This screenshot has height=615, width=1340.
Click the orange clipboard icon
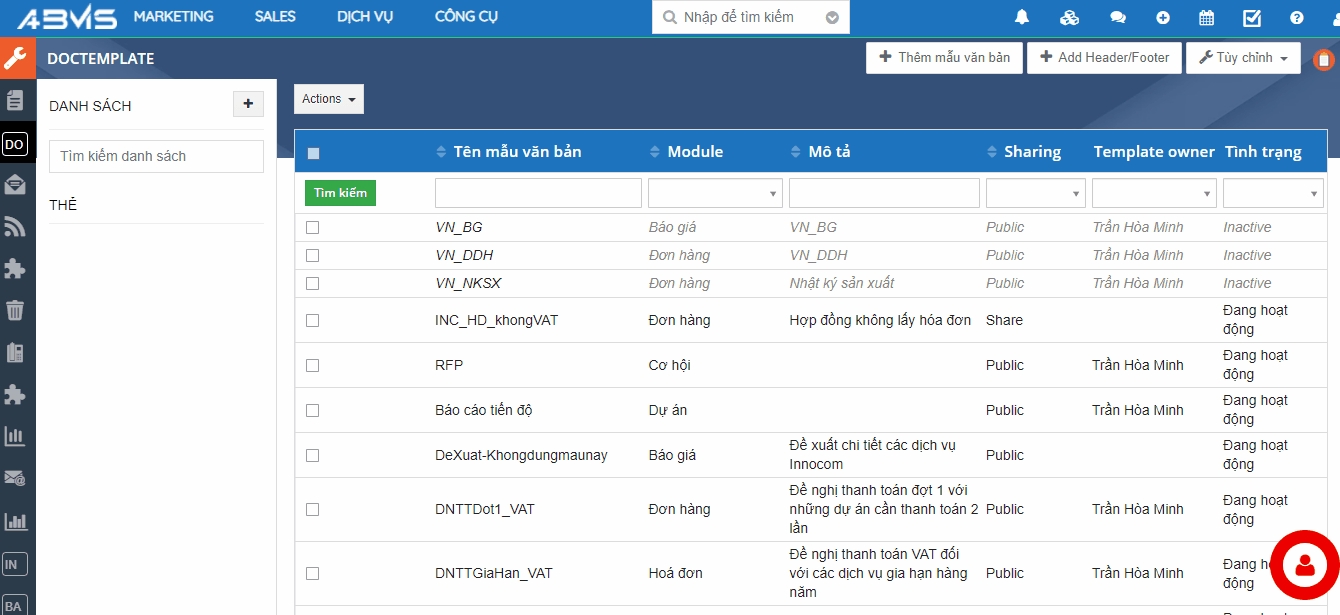tap(1323, 60)
